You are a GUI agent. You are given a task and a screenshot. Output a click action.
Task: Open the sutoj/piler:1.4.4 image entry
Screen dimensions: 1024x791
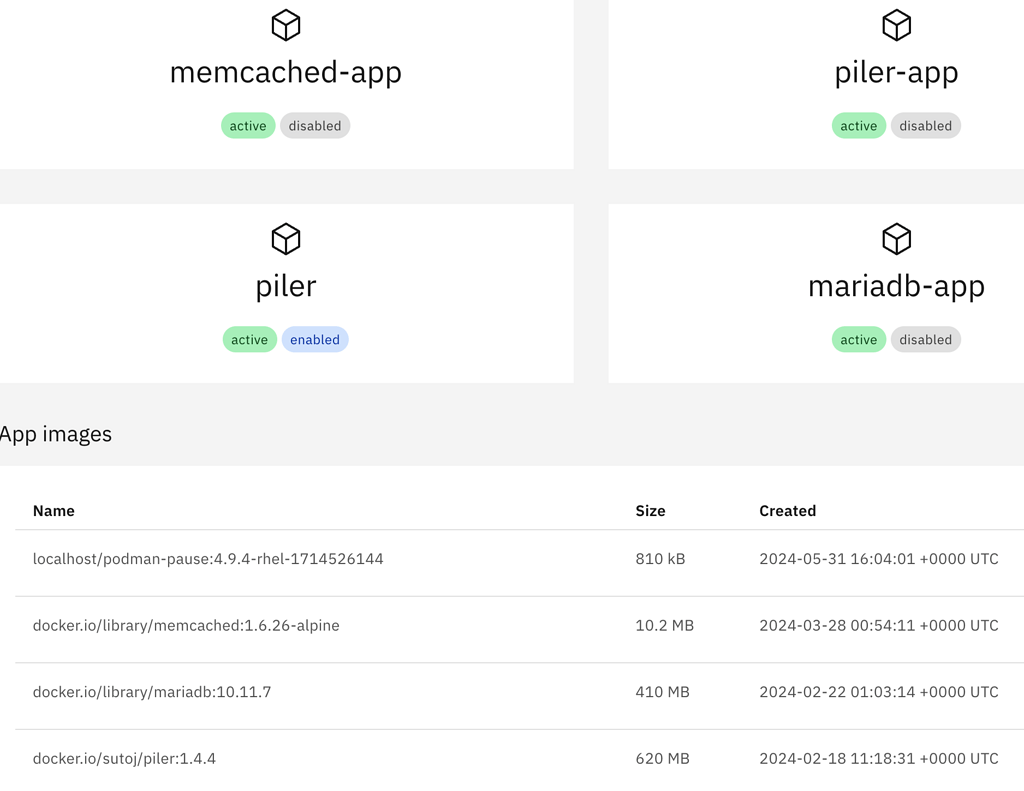click(125, 758)
